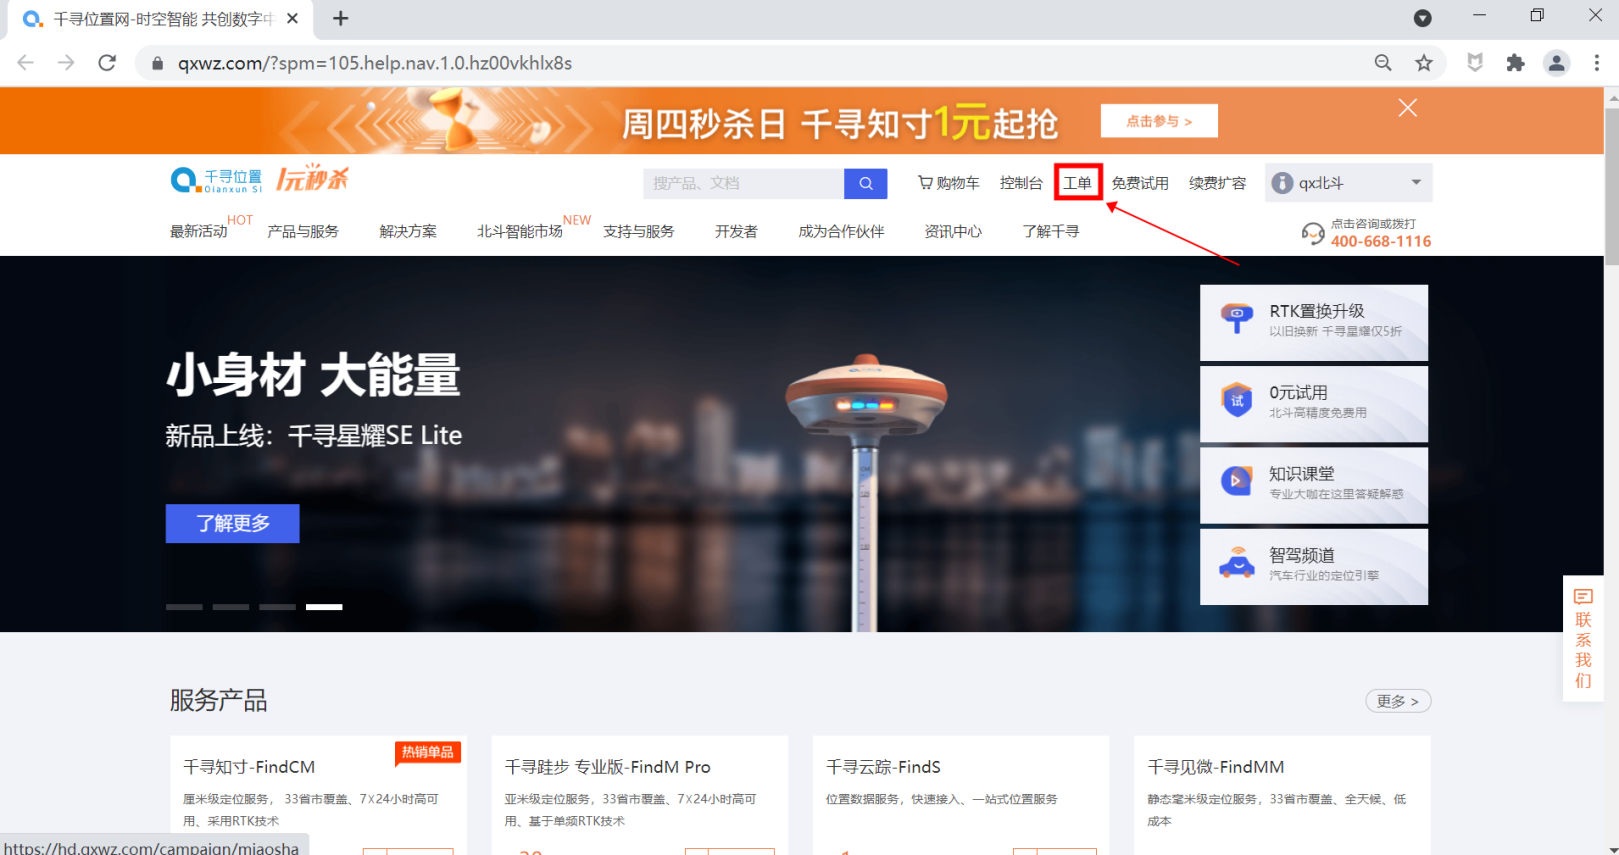
Task: Open the 了解千寻 menu
Action: coord(1051,231)
